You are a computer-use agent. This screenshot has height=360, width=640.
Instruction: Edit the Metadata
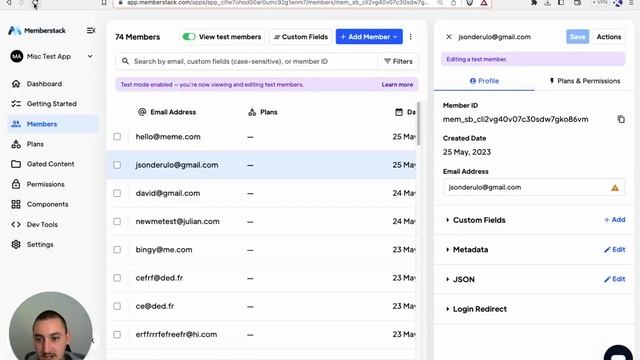tap(615, 249)
